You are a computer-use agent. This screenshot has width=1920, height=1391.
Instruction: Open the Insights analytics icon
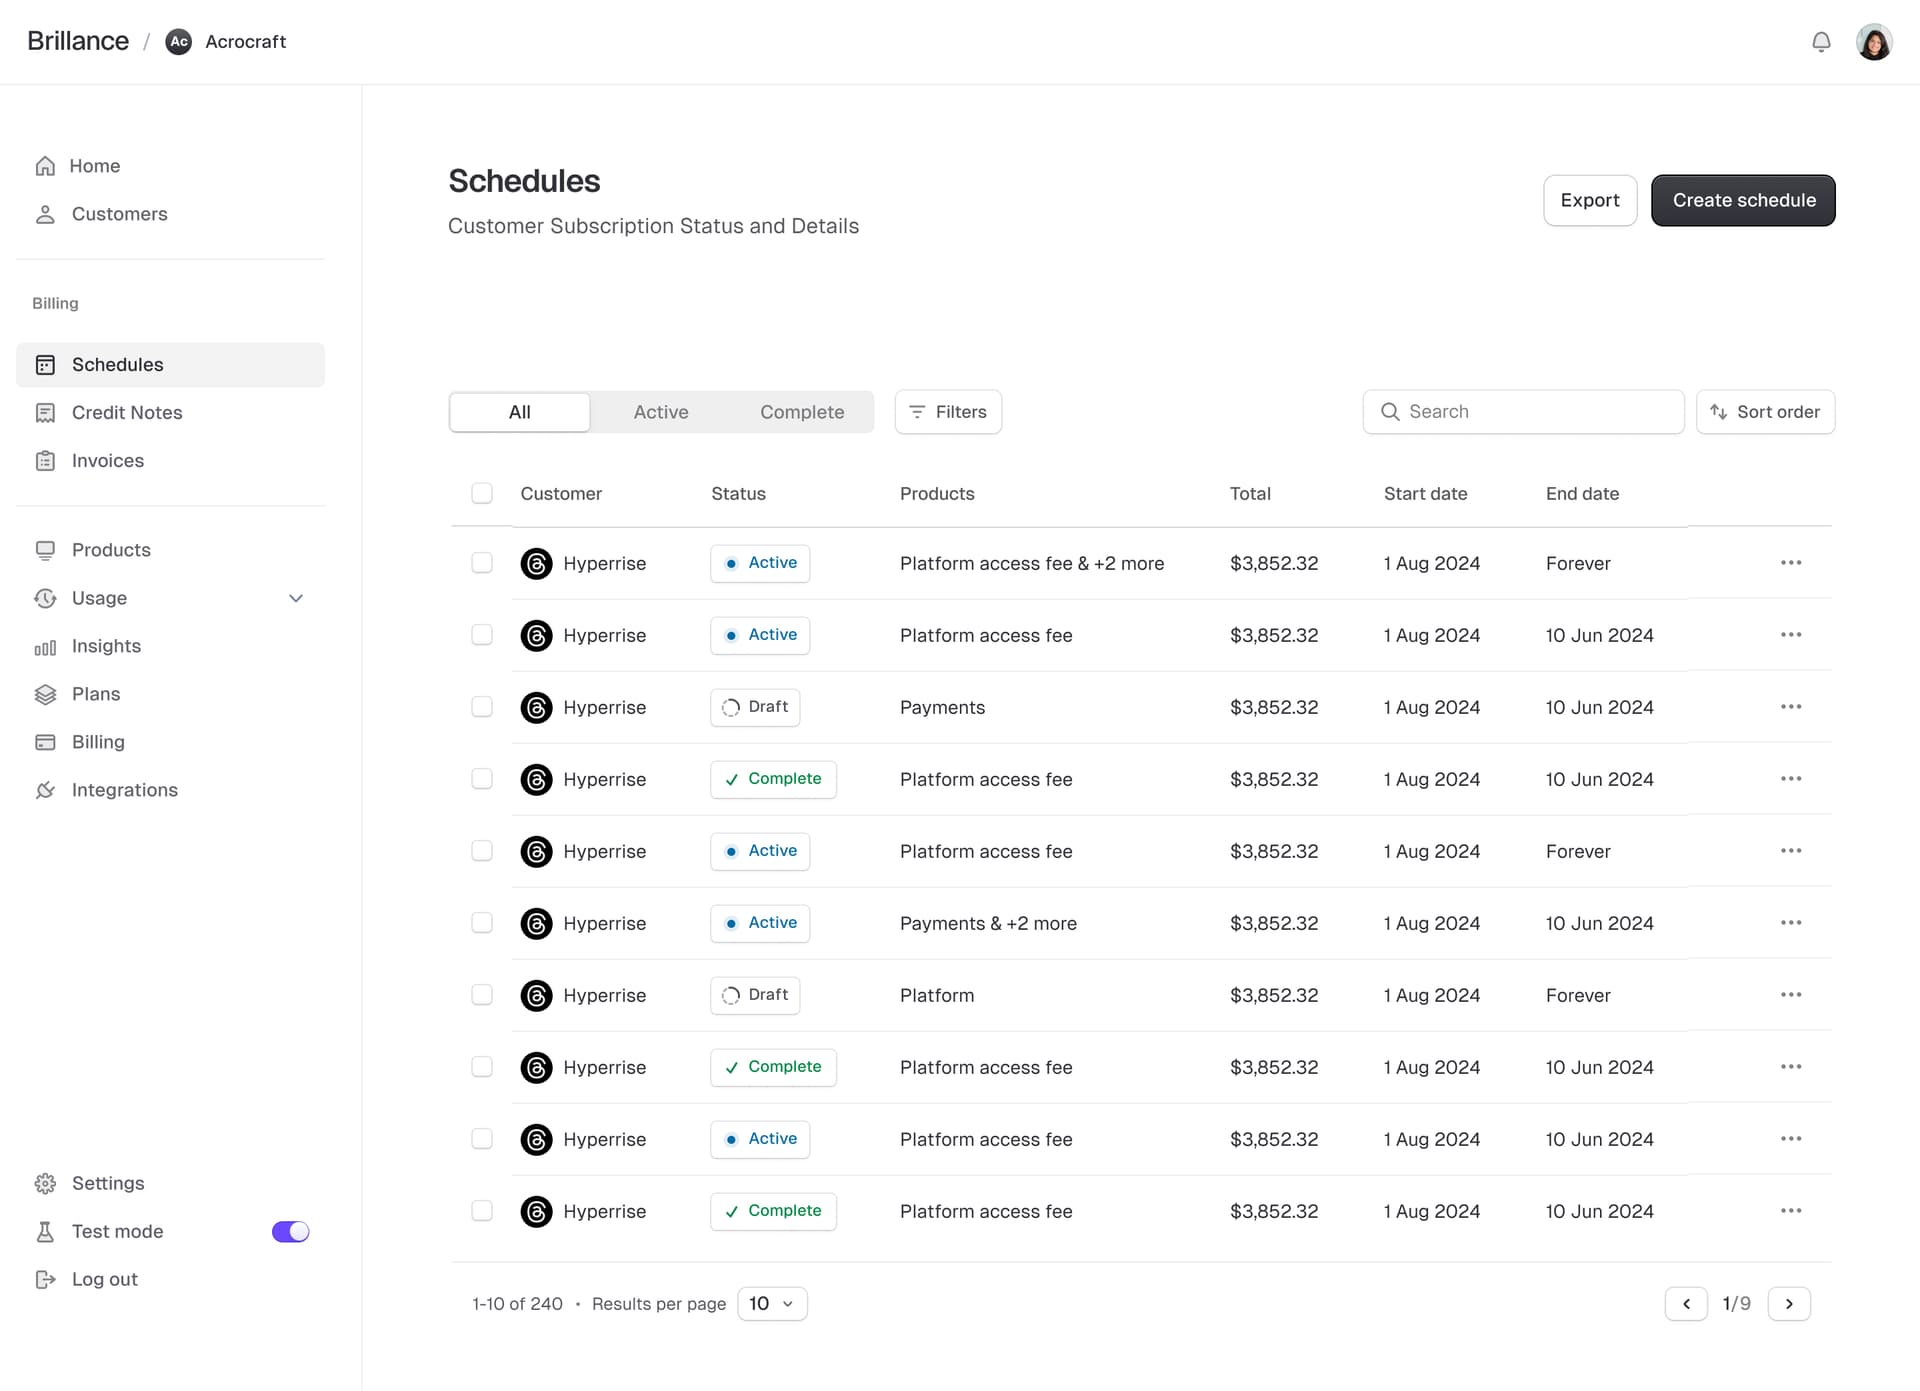pos(46,646)
